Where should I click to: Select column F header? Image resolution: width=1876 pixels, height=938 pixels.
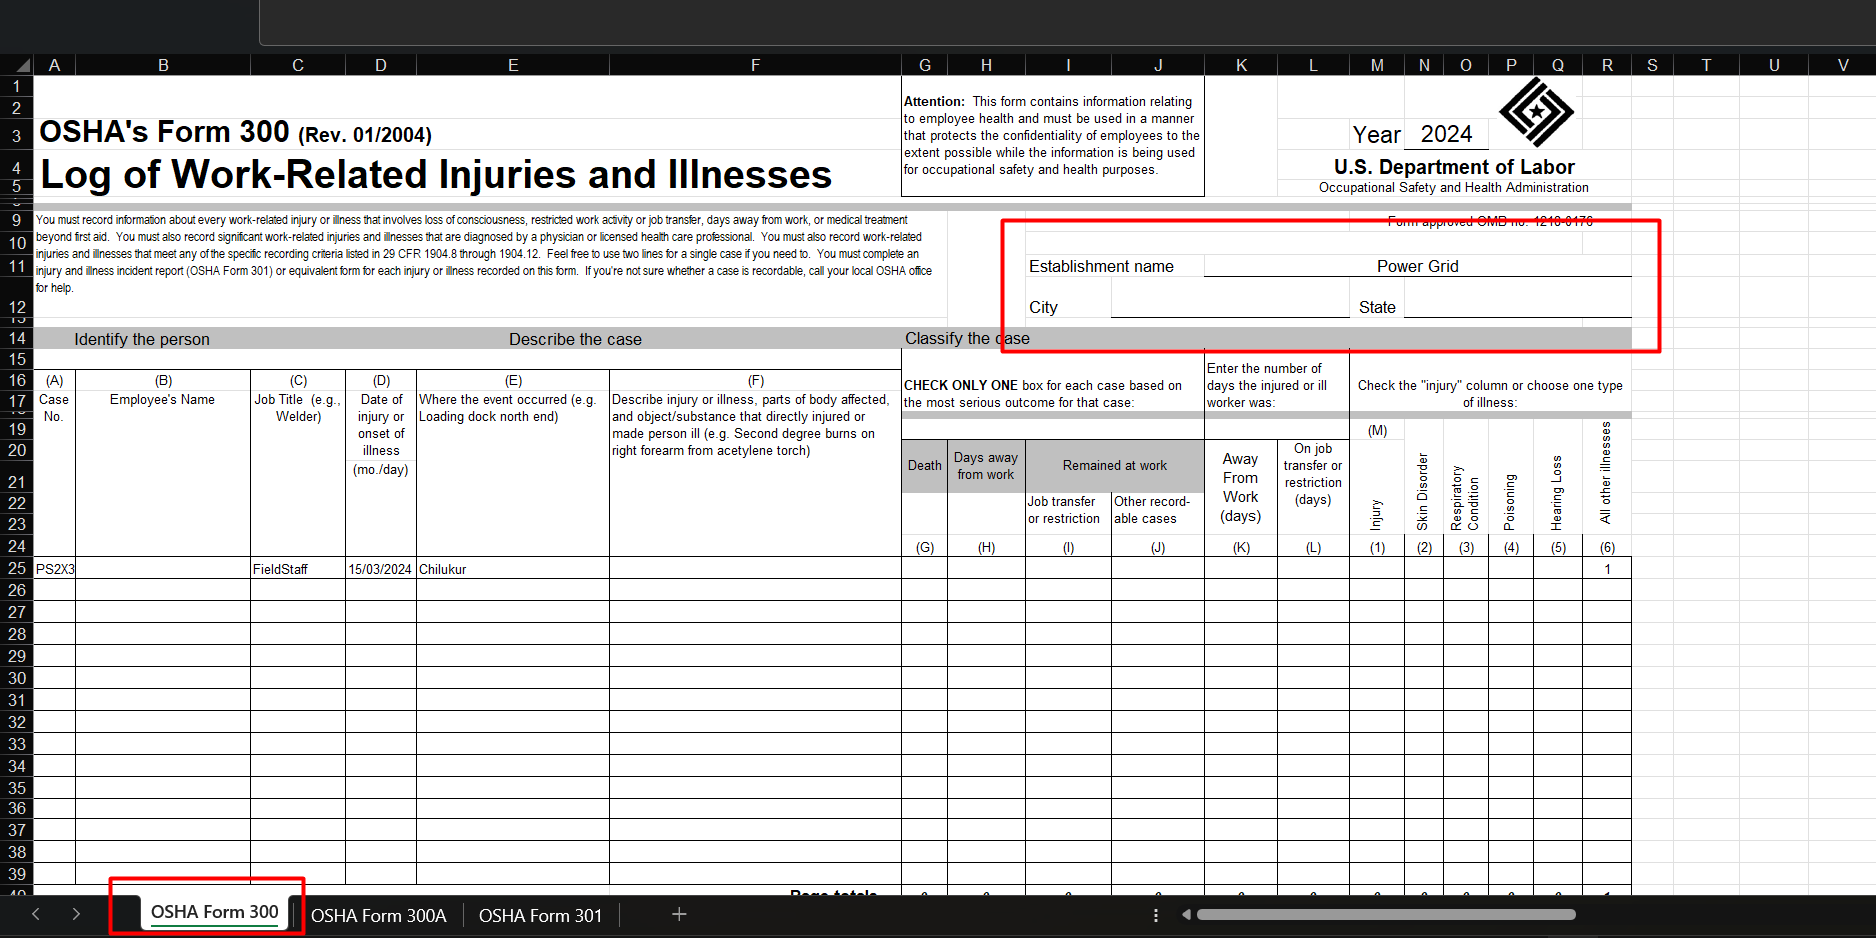[755, 65]
